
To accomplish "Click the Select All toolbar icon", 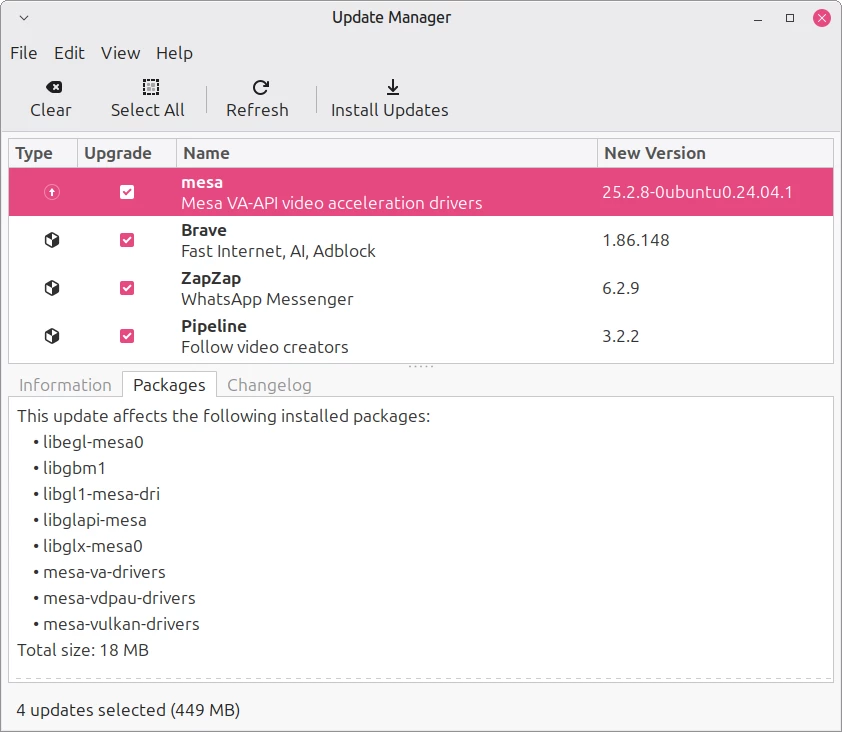I will point(151,87).
